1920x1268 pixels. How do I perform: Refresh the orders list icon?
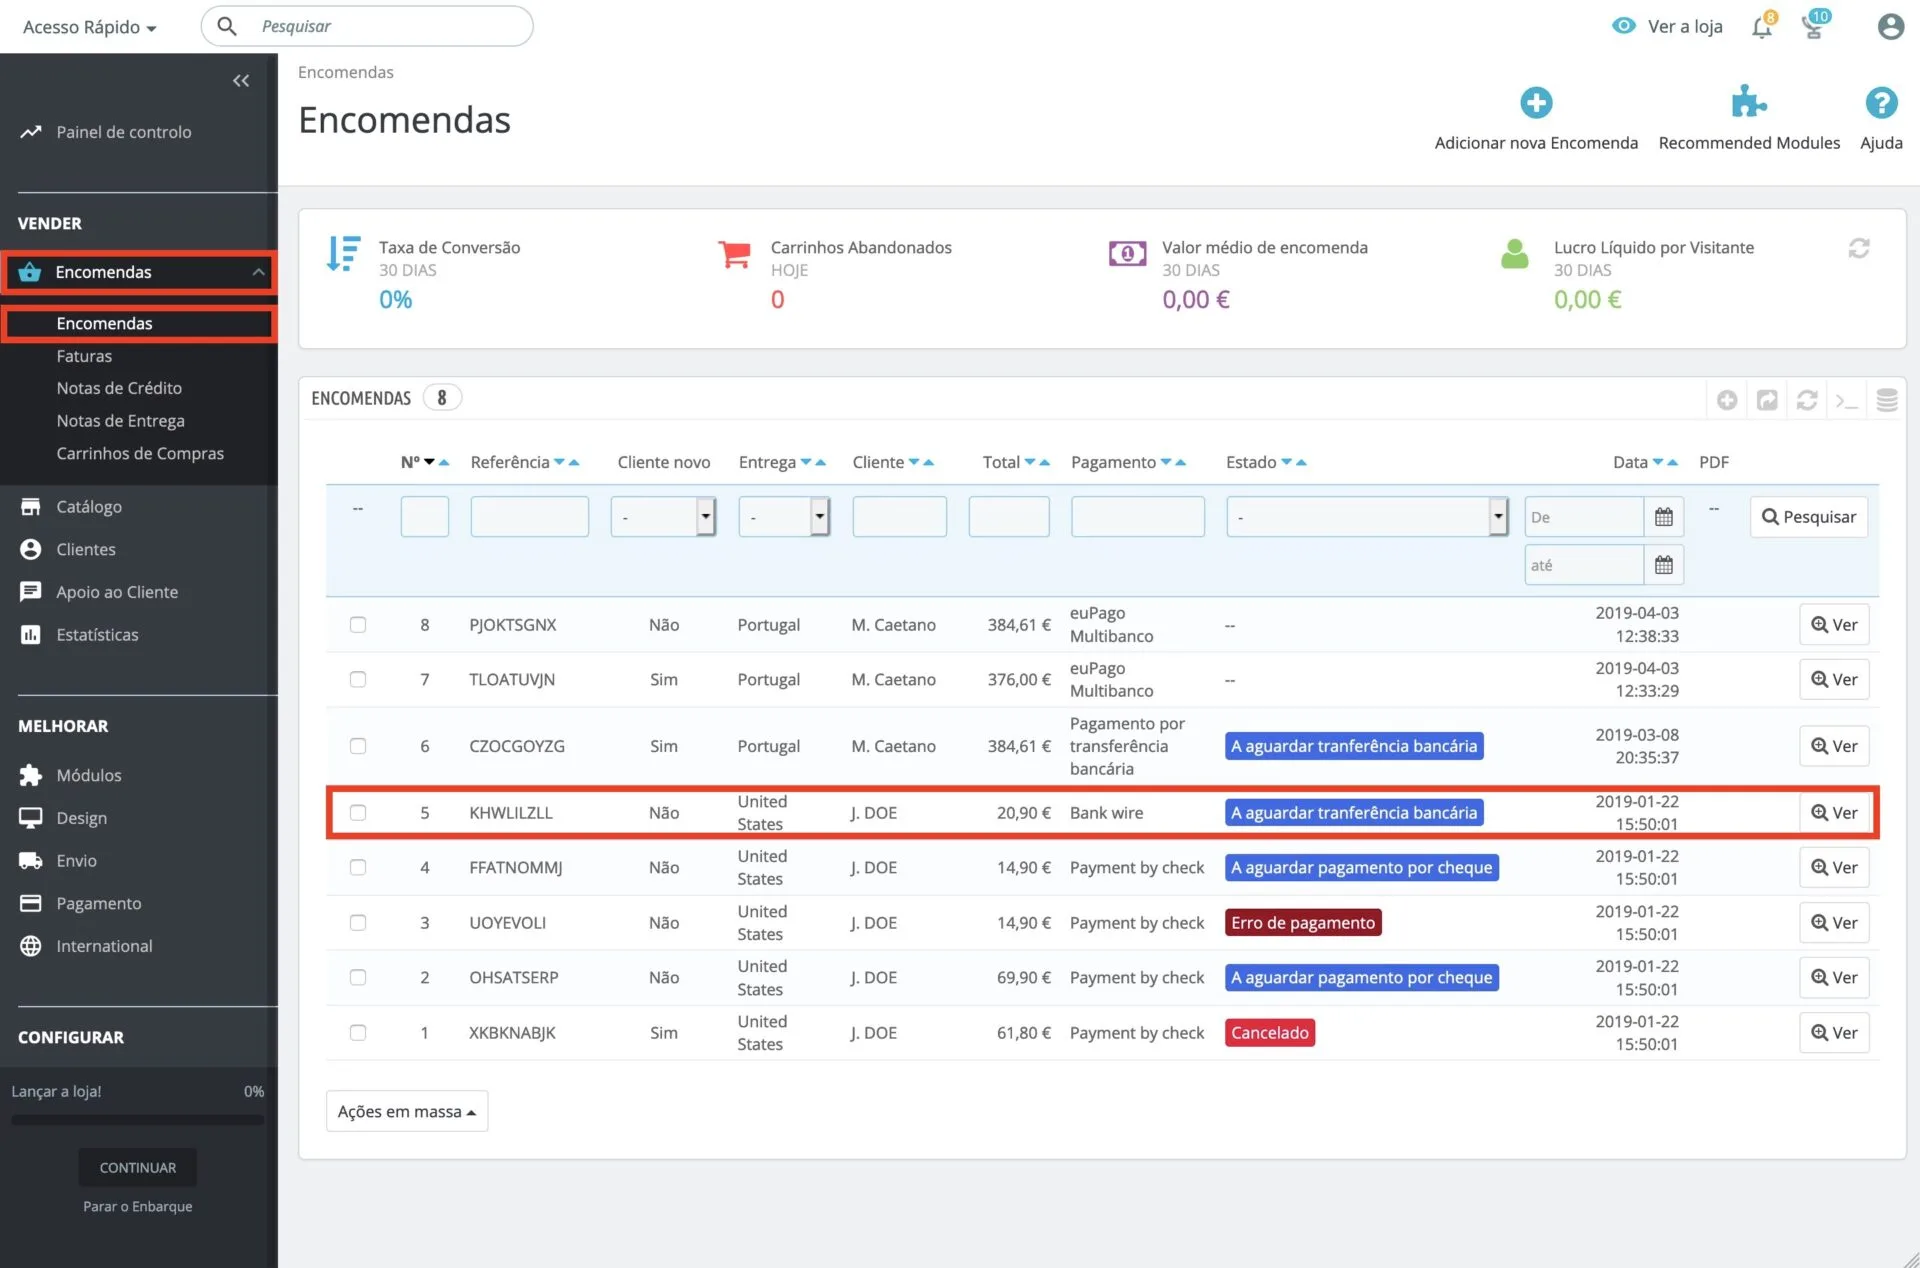[x=1806, y=400]
